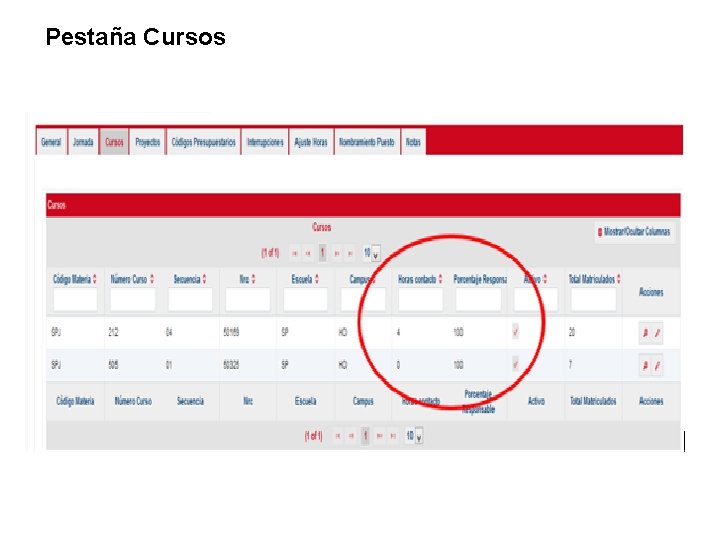Go to first page in bottom paginator
This screenshot has height=540, width=720.
click(x=338, y=436)
